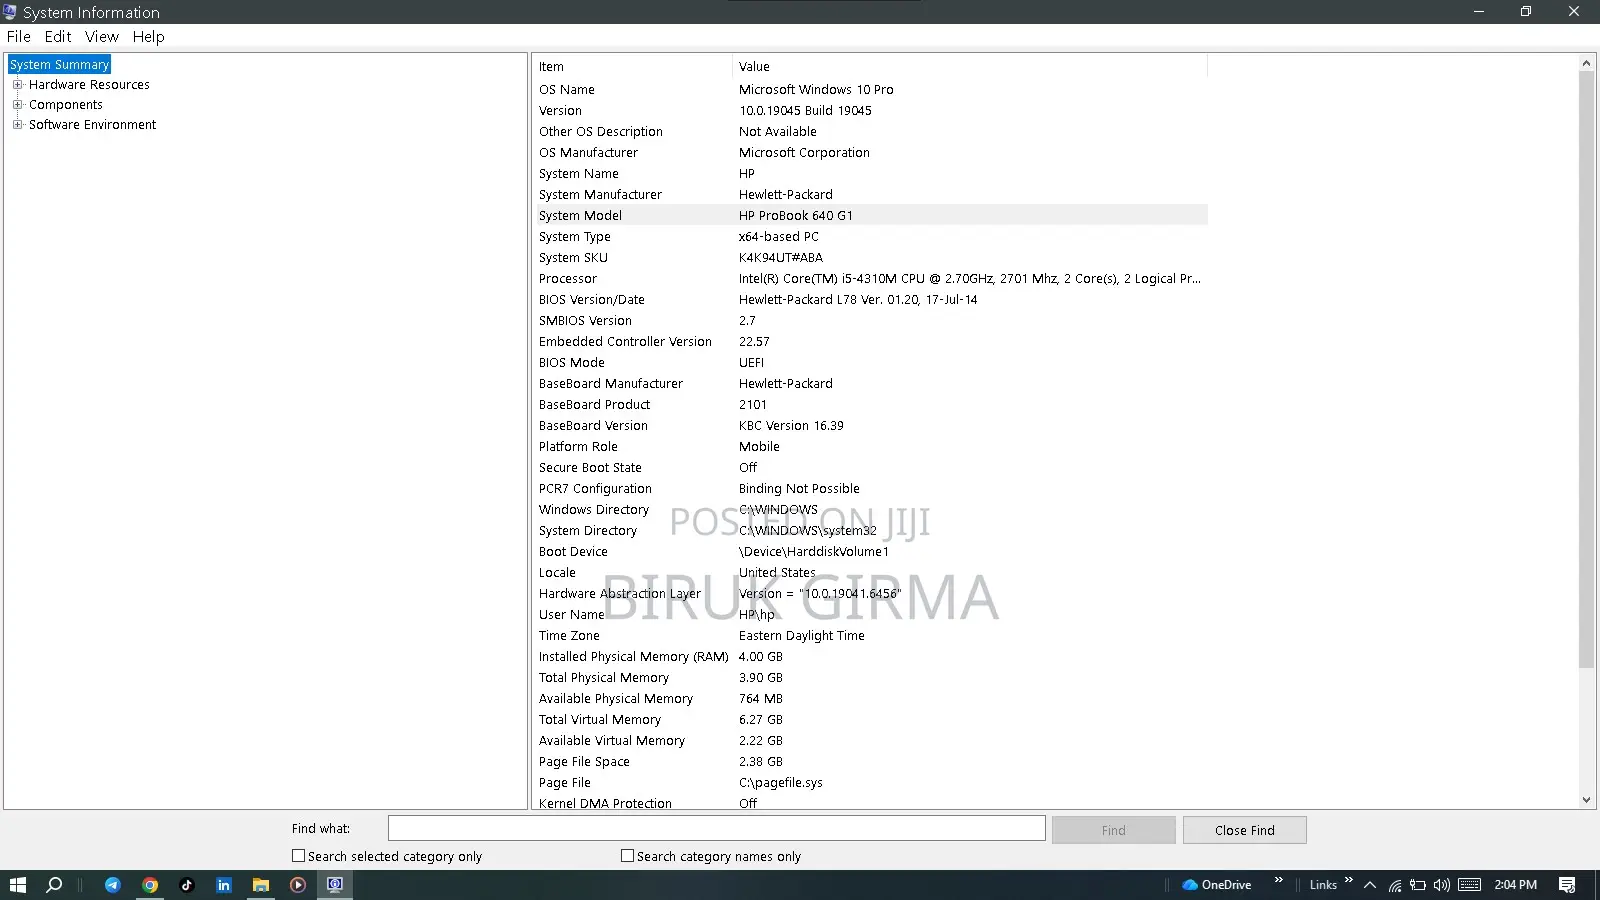
Task: Click the Find what input field
Action: tap(716, 829)
